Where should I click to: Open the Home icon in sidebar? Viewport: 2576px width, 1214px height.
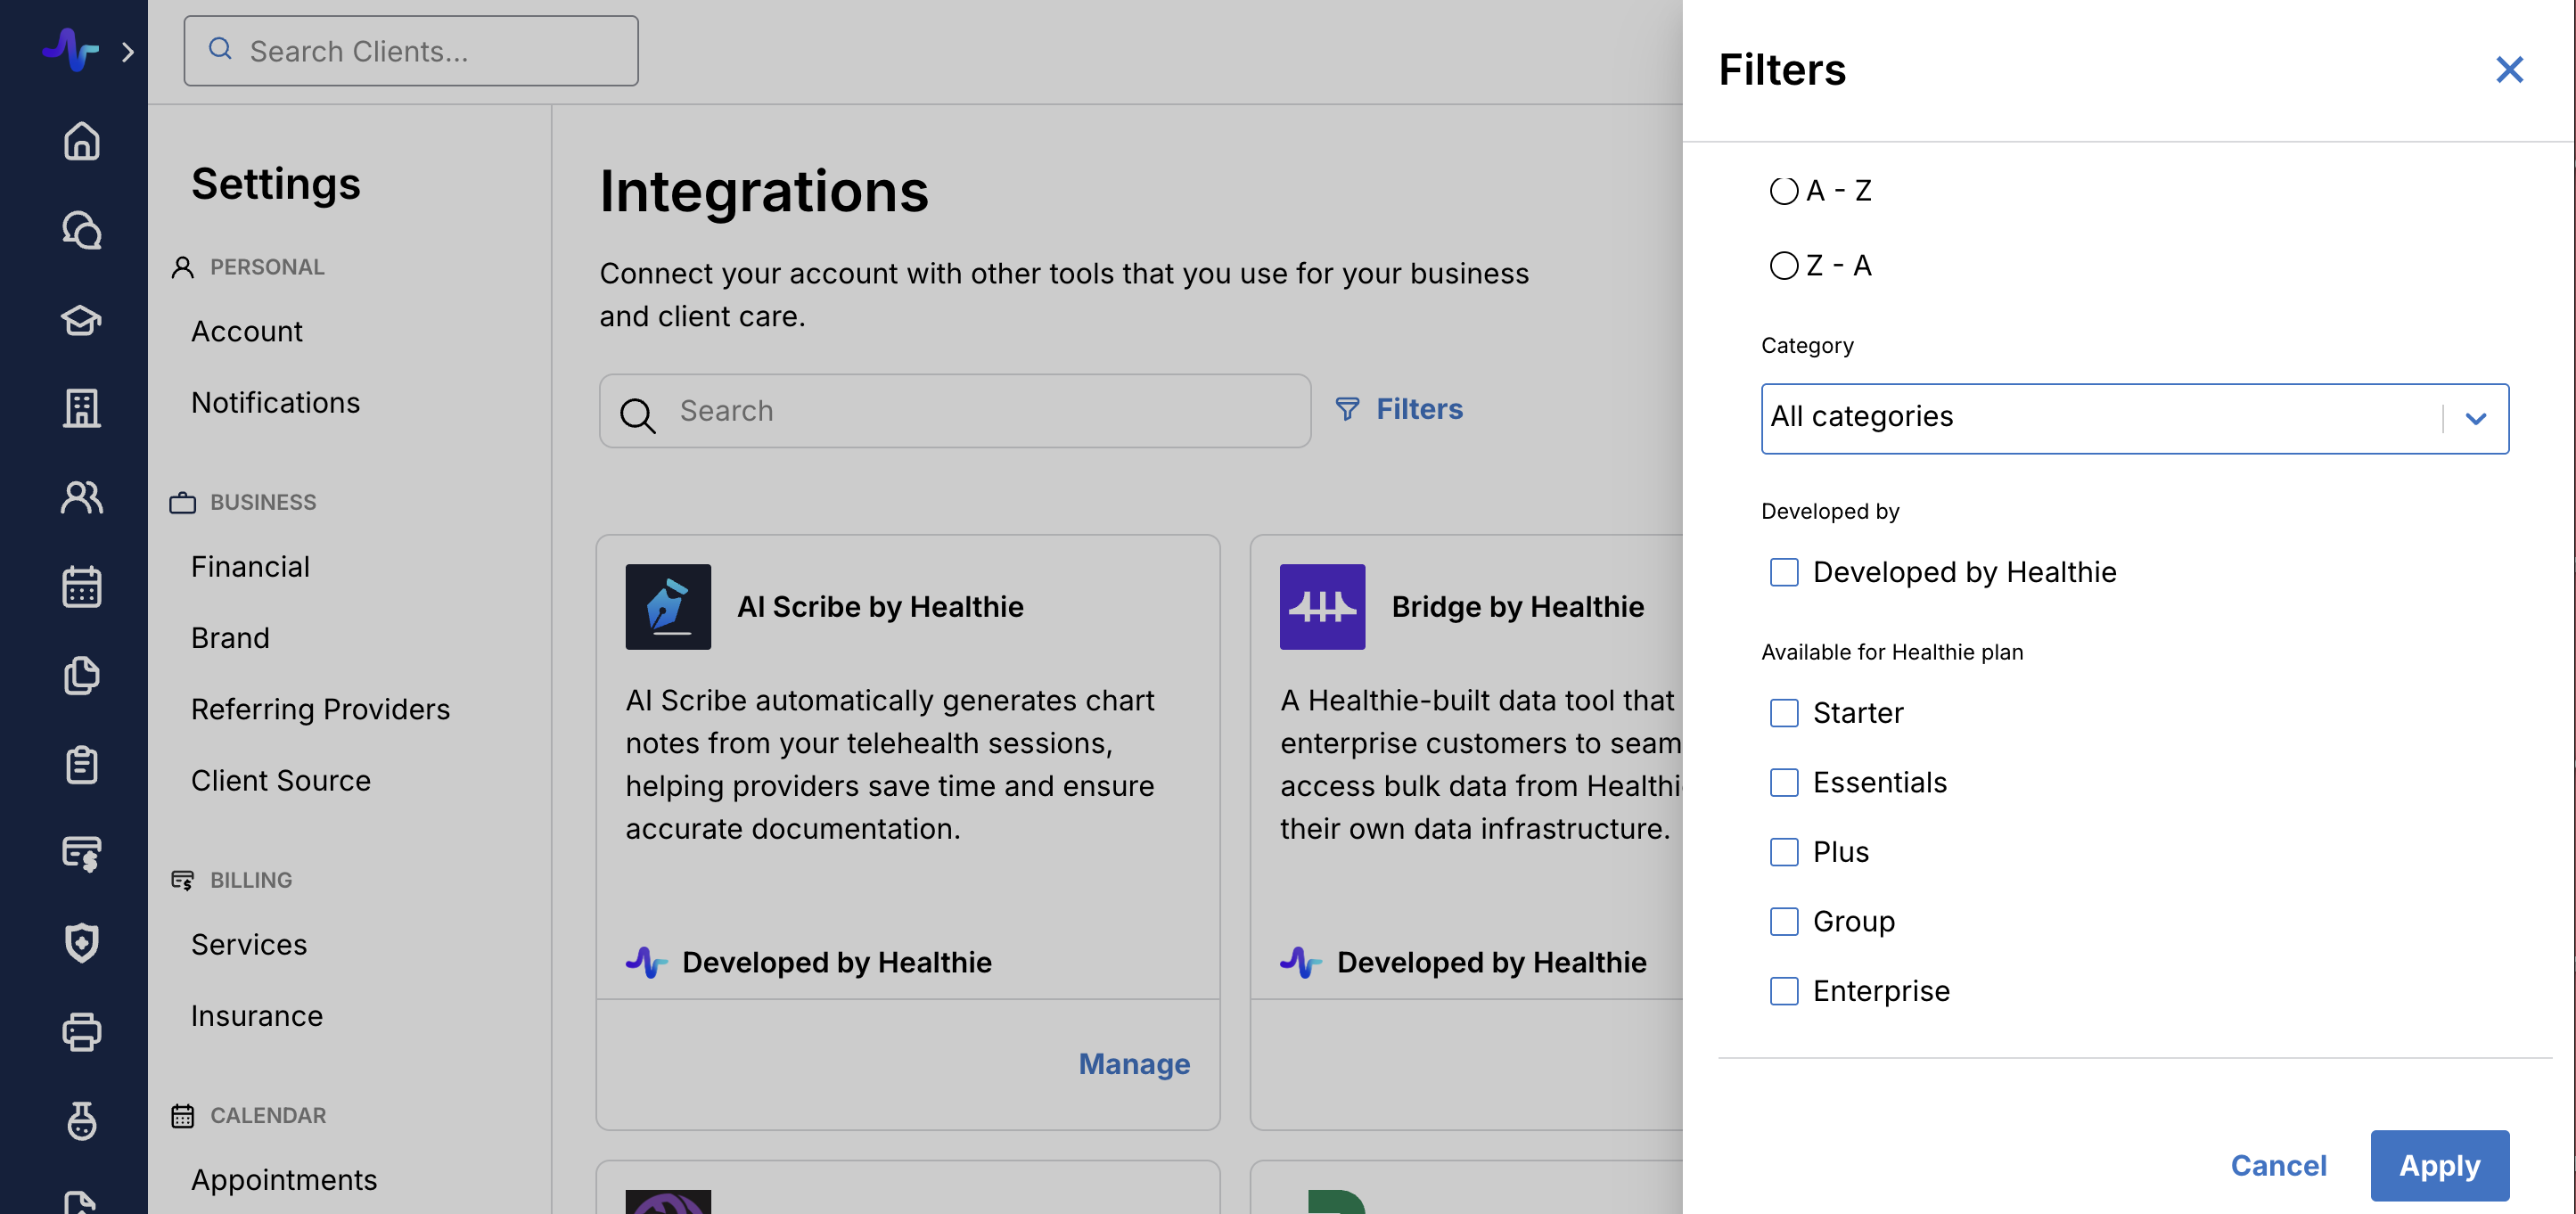[x=81, y=141]
